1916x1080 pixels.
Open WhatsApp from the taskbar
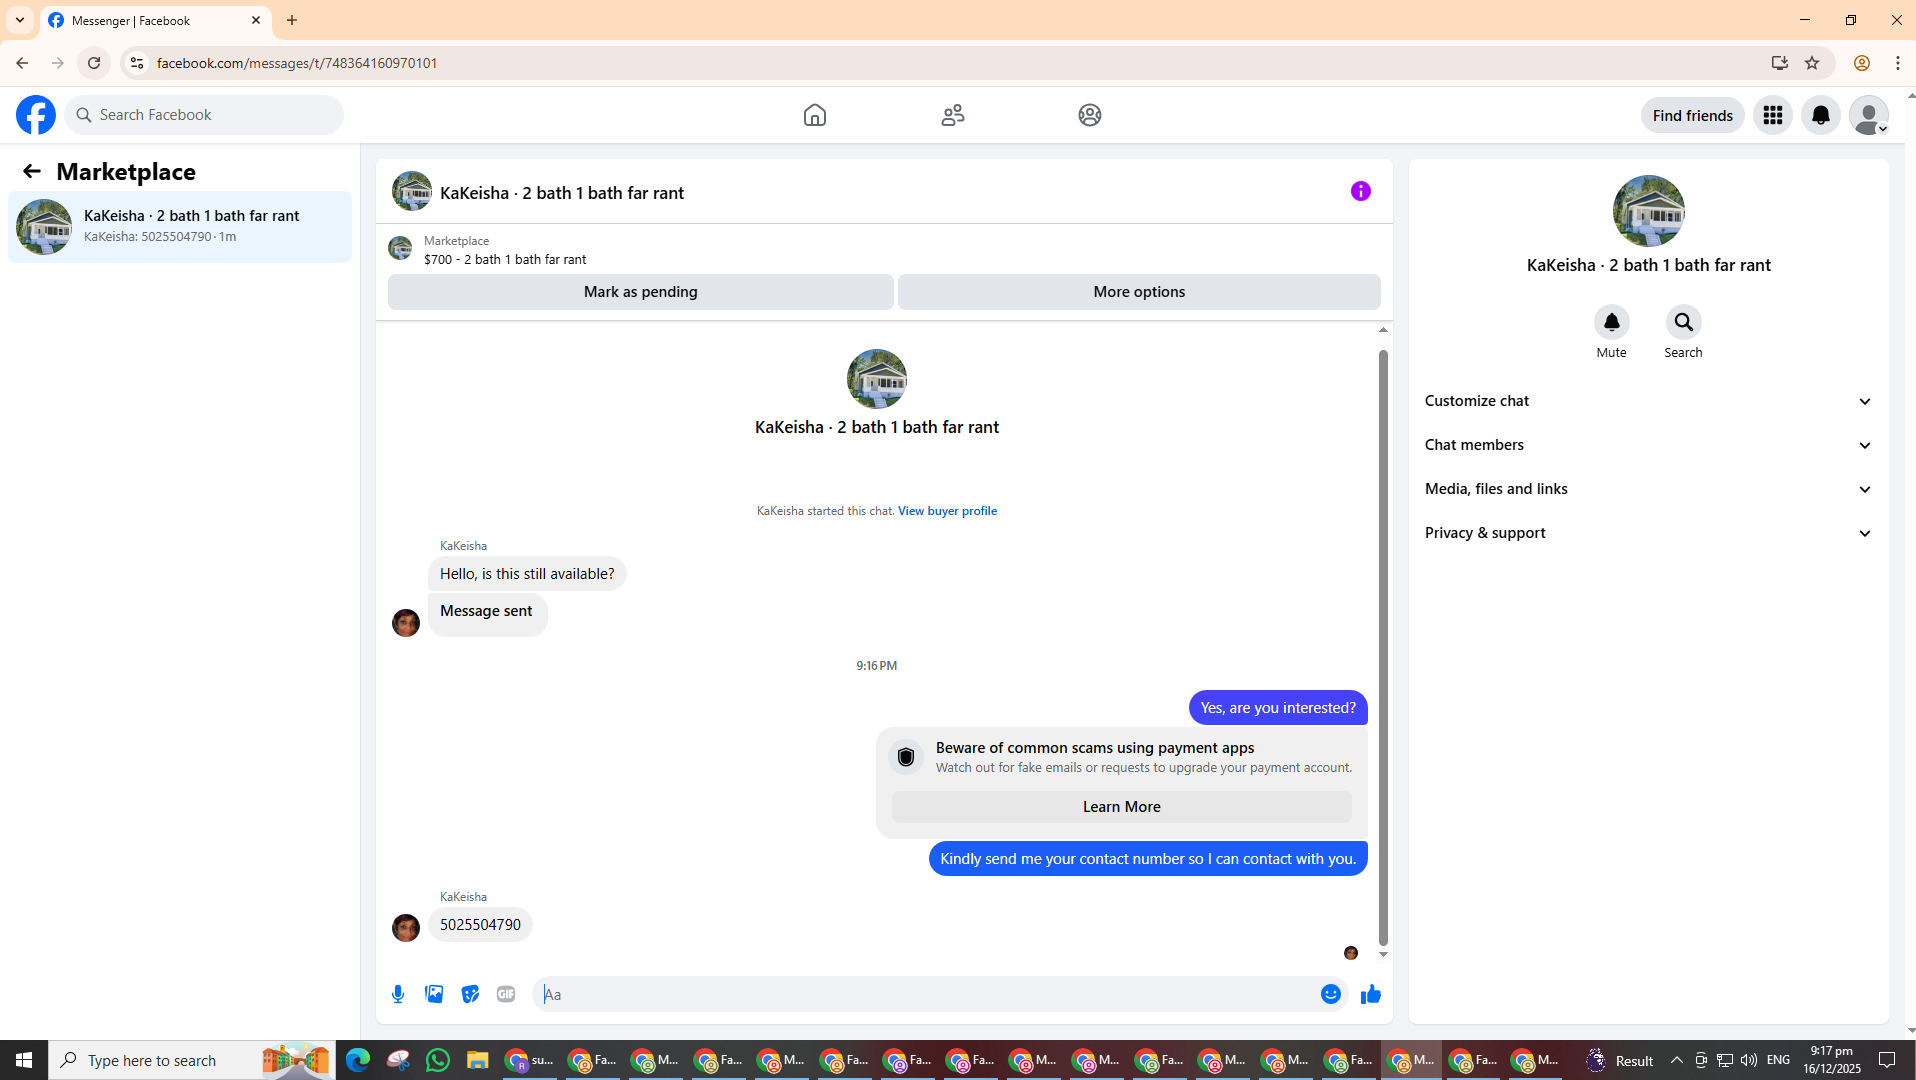[x=438, y=1060]
